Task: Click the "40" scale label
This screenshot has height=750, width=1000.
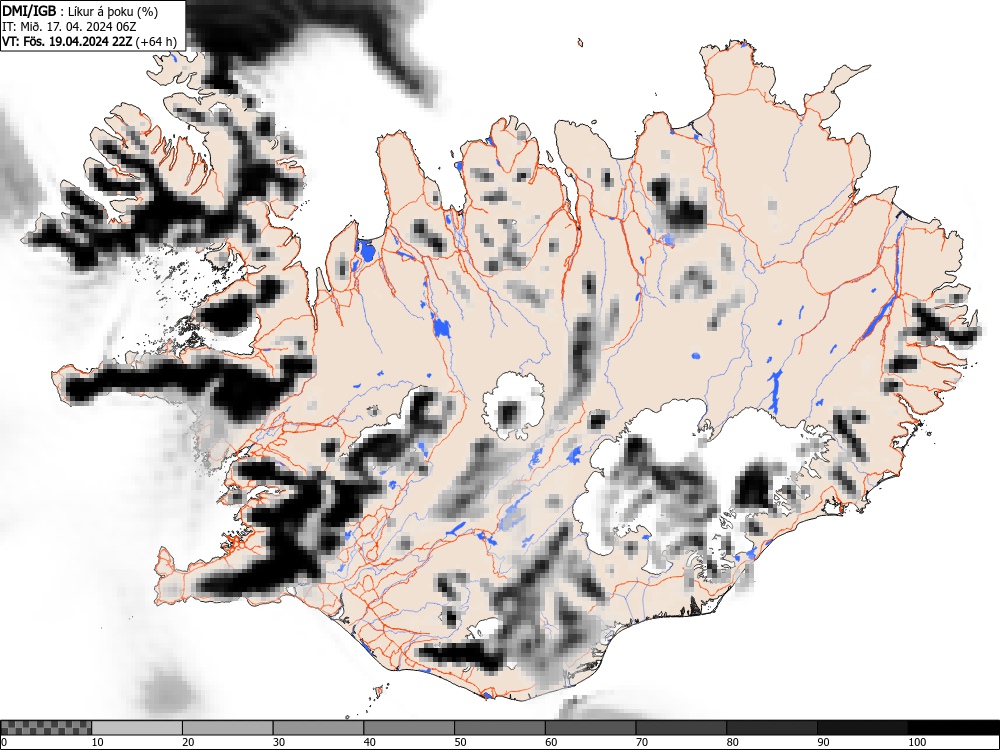Action: [369, 742]
